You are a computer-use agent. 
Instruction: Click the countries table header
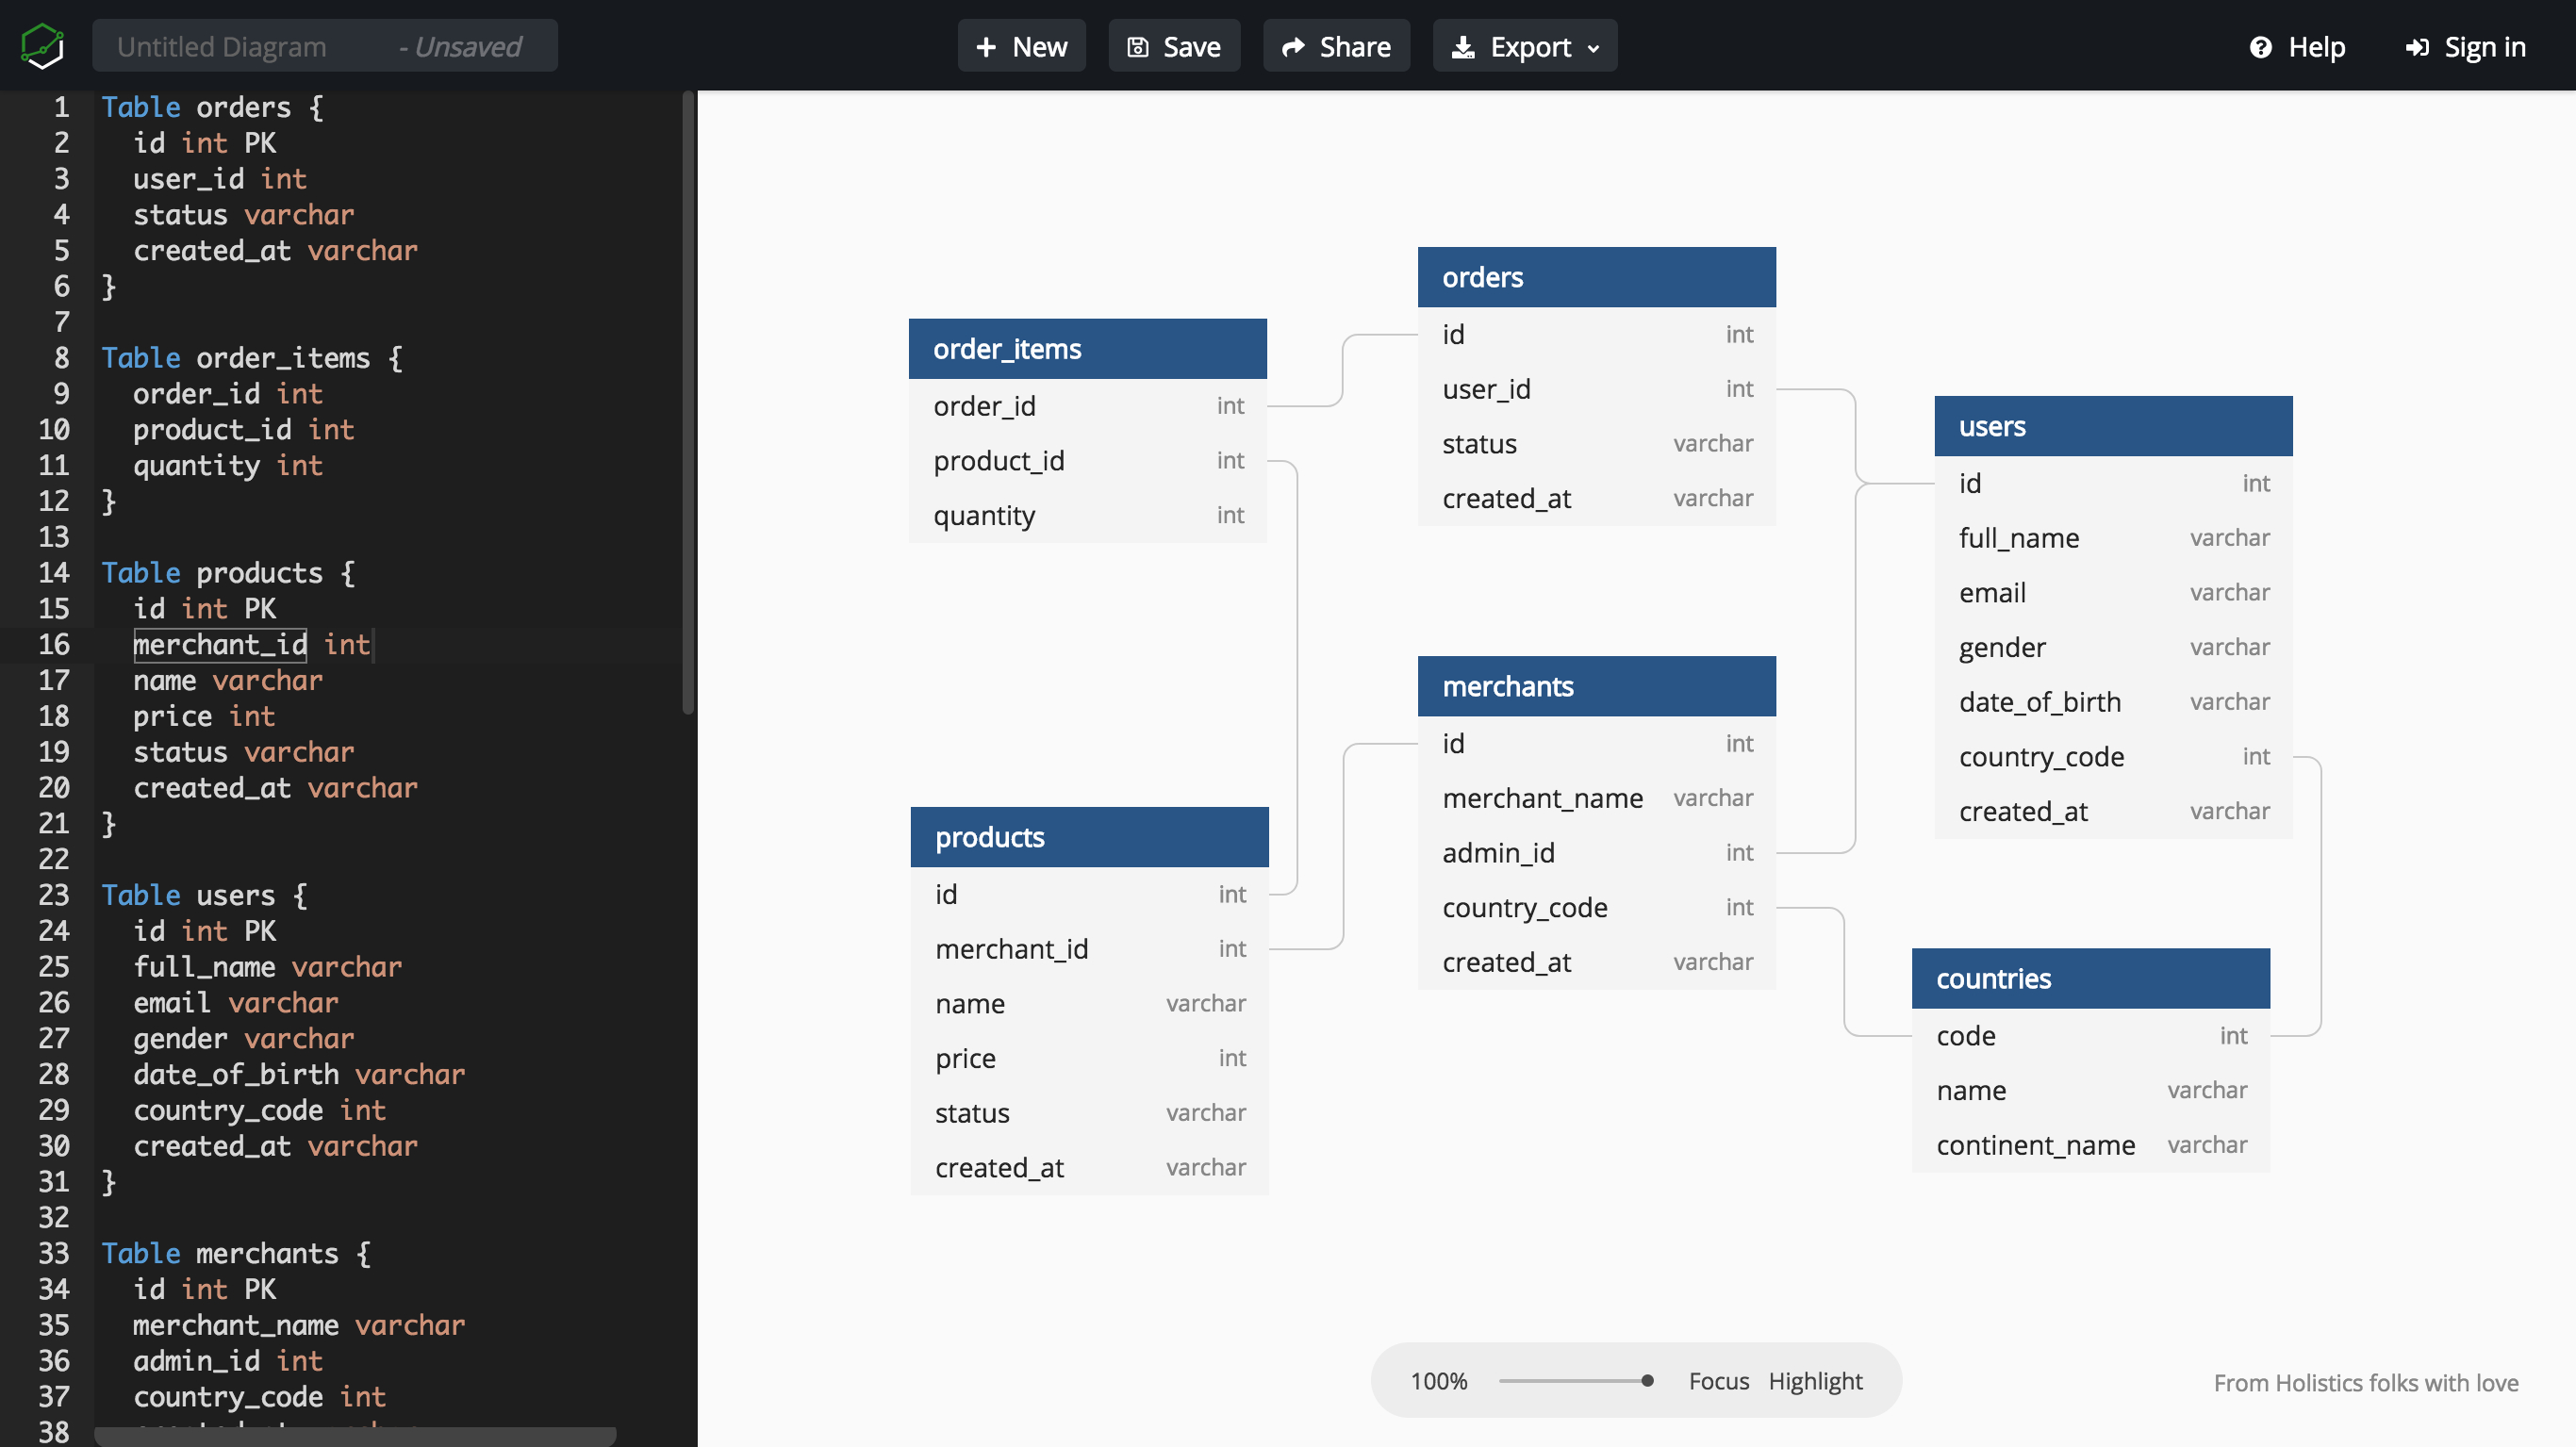click(2091, 978)
